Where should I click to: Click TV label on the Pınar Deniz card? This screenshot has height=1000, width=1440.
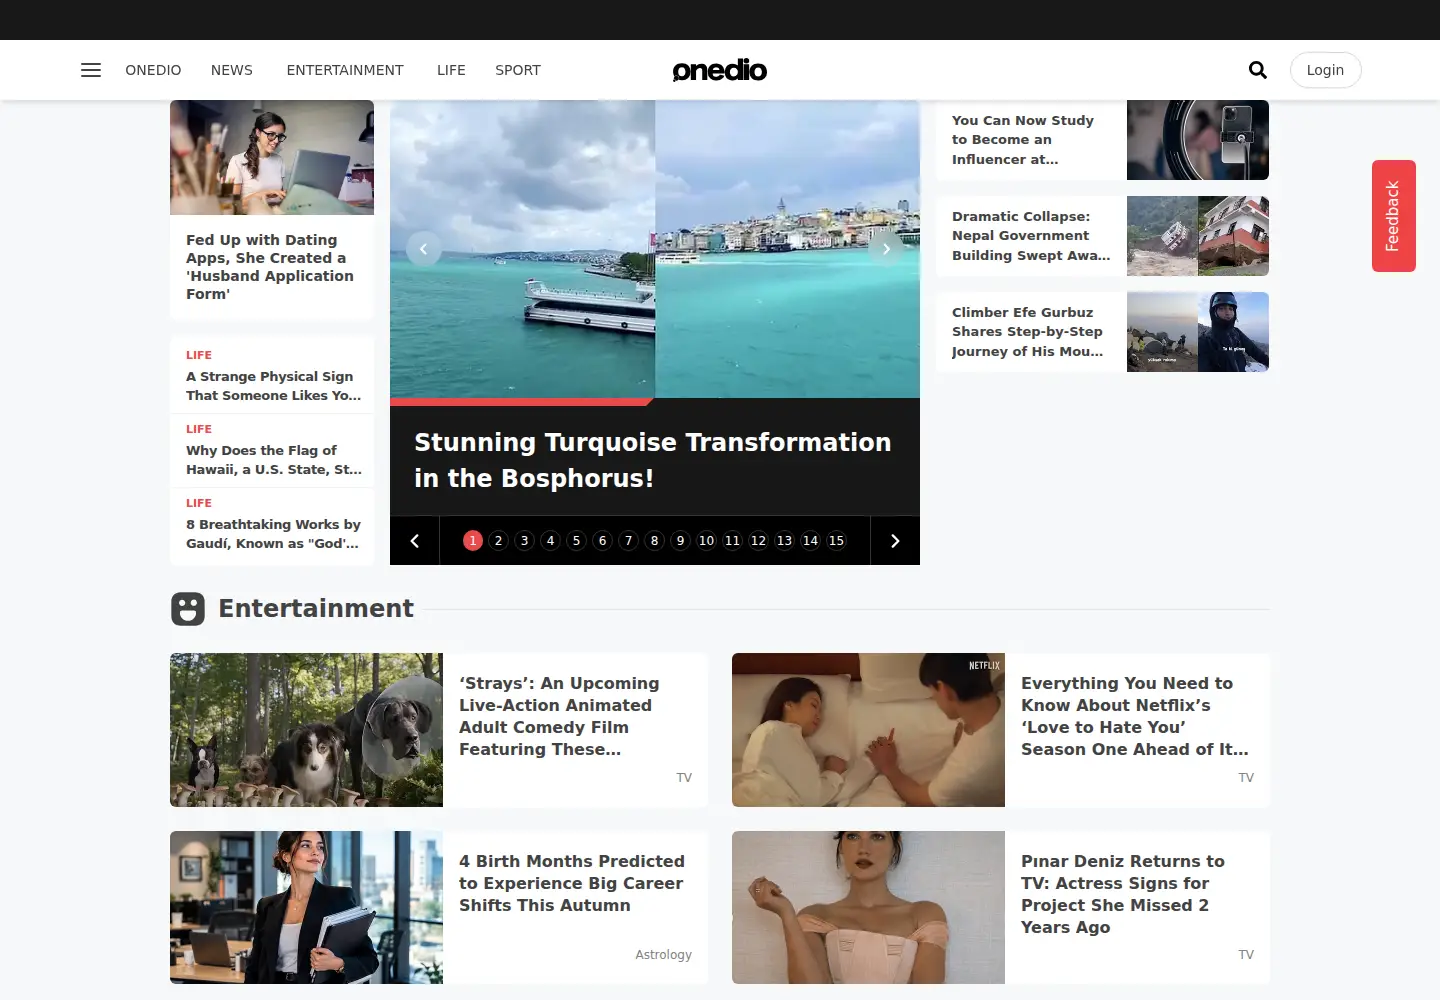1246,955
